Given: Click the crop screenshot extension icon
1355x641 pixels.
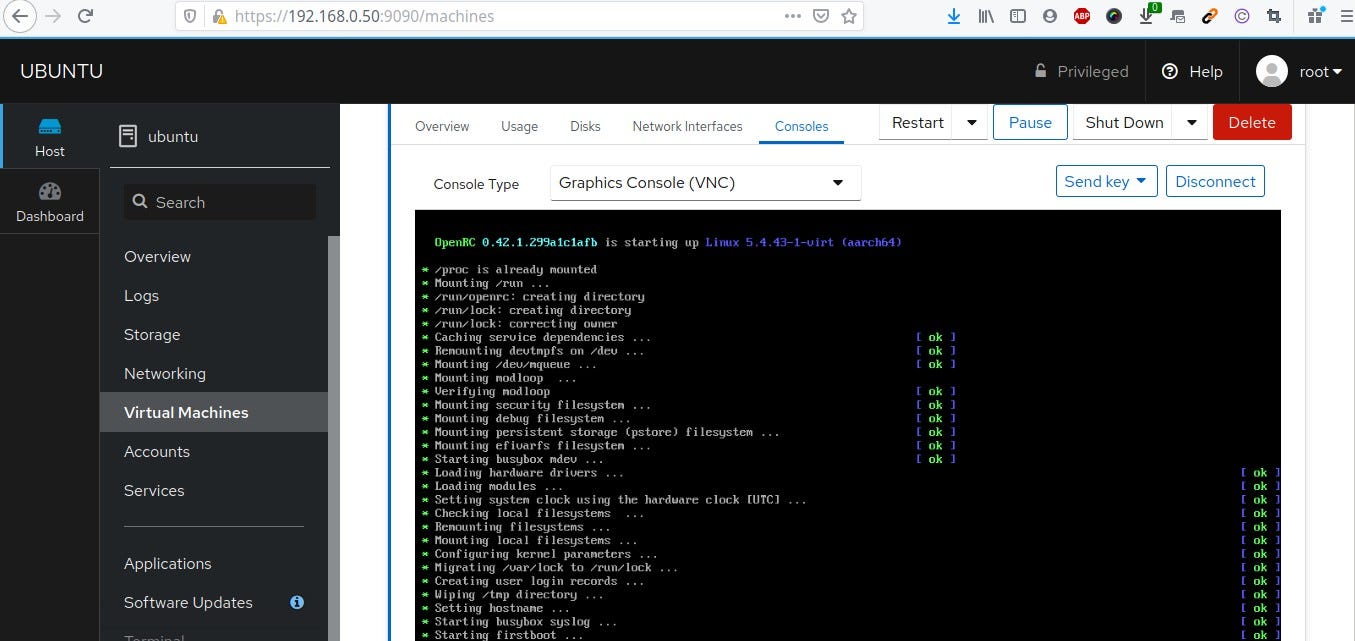Looking at the screenshot, I should click(x=1274, y=16).
